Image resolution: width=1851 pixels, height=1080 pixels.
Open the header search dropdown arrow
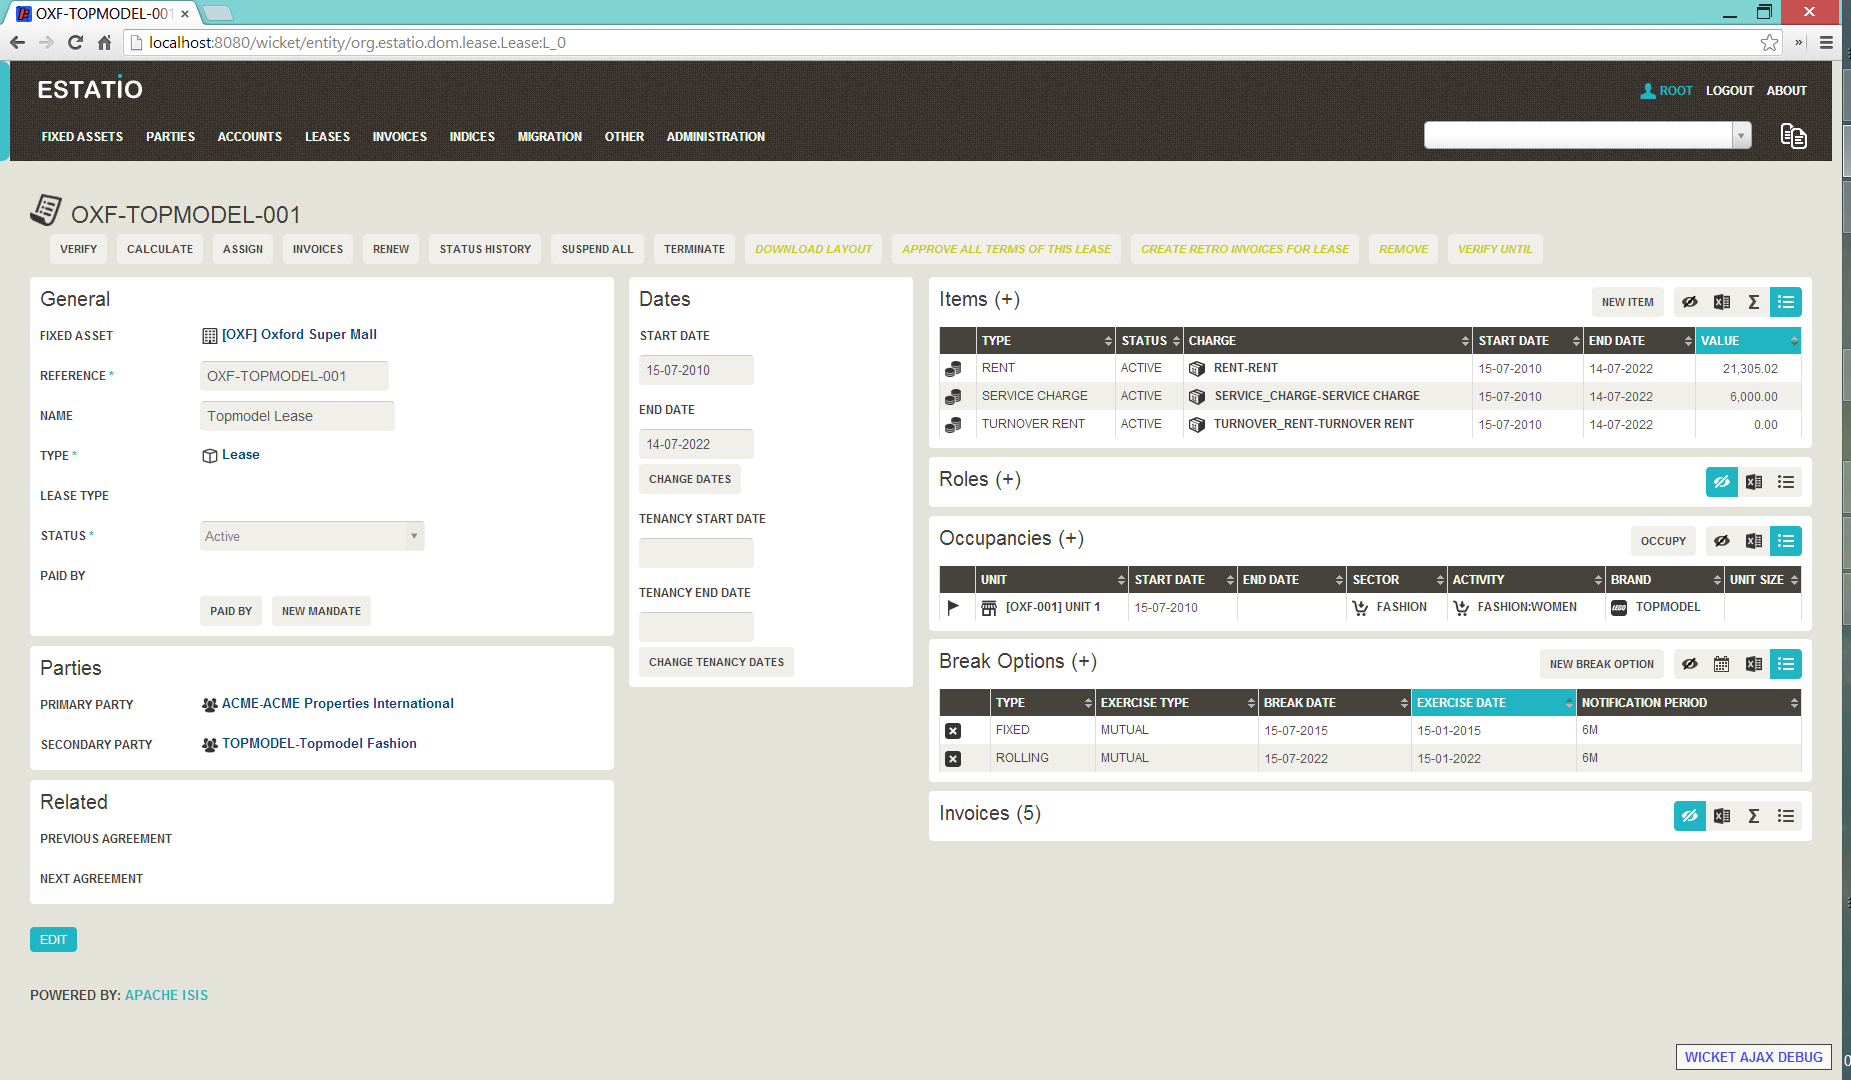(1742, 136)
